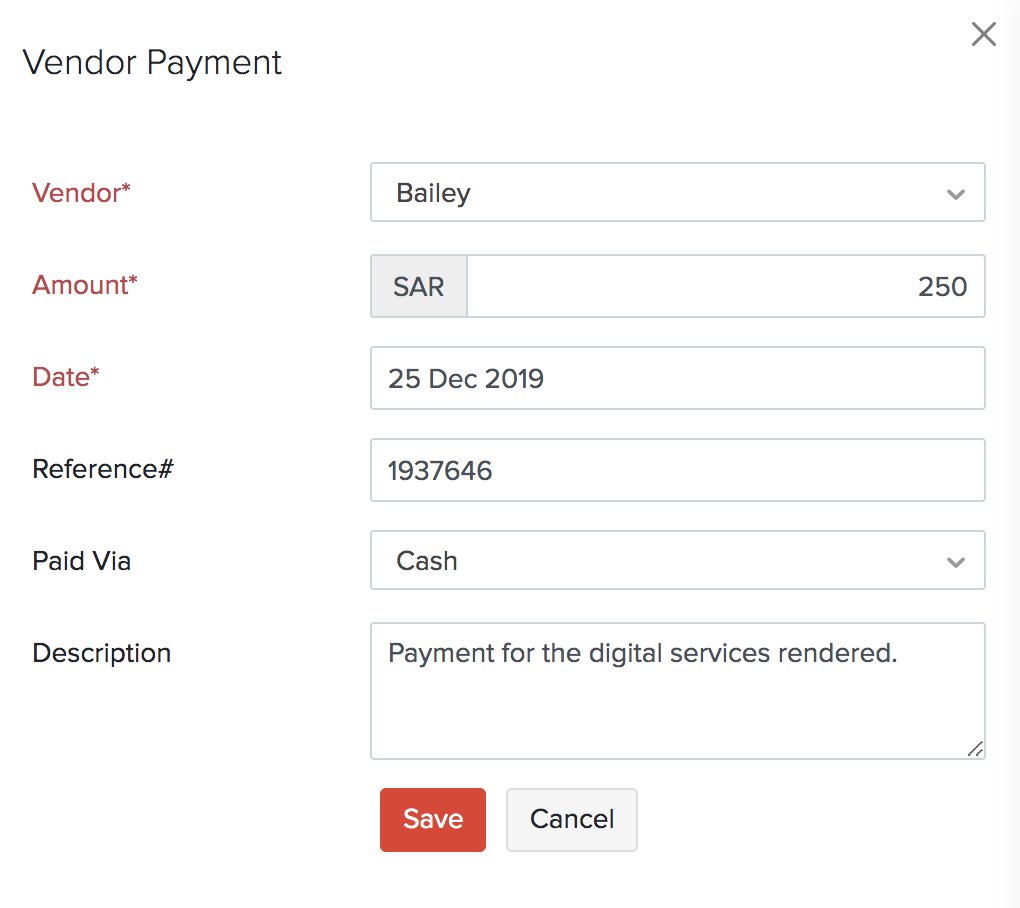Click the Description field label
The width and height of the screenshot is (1020, 908).
(x=102, y=653)
